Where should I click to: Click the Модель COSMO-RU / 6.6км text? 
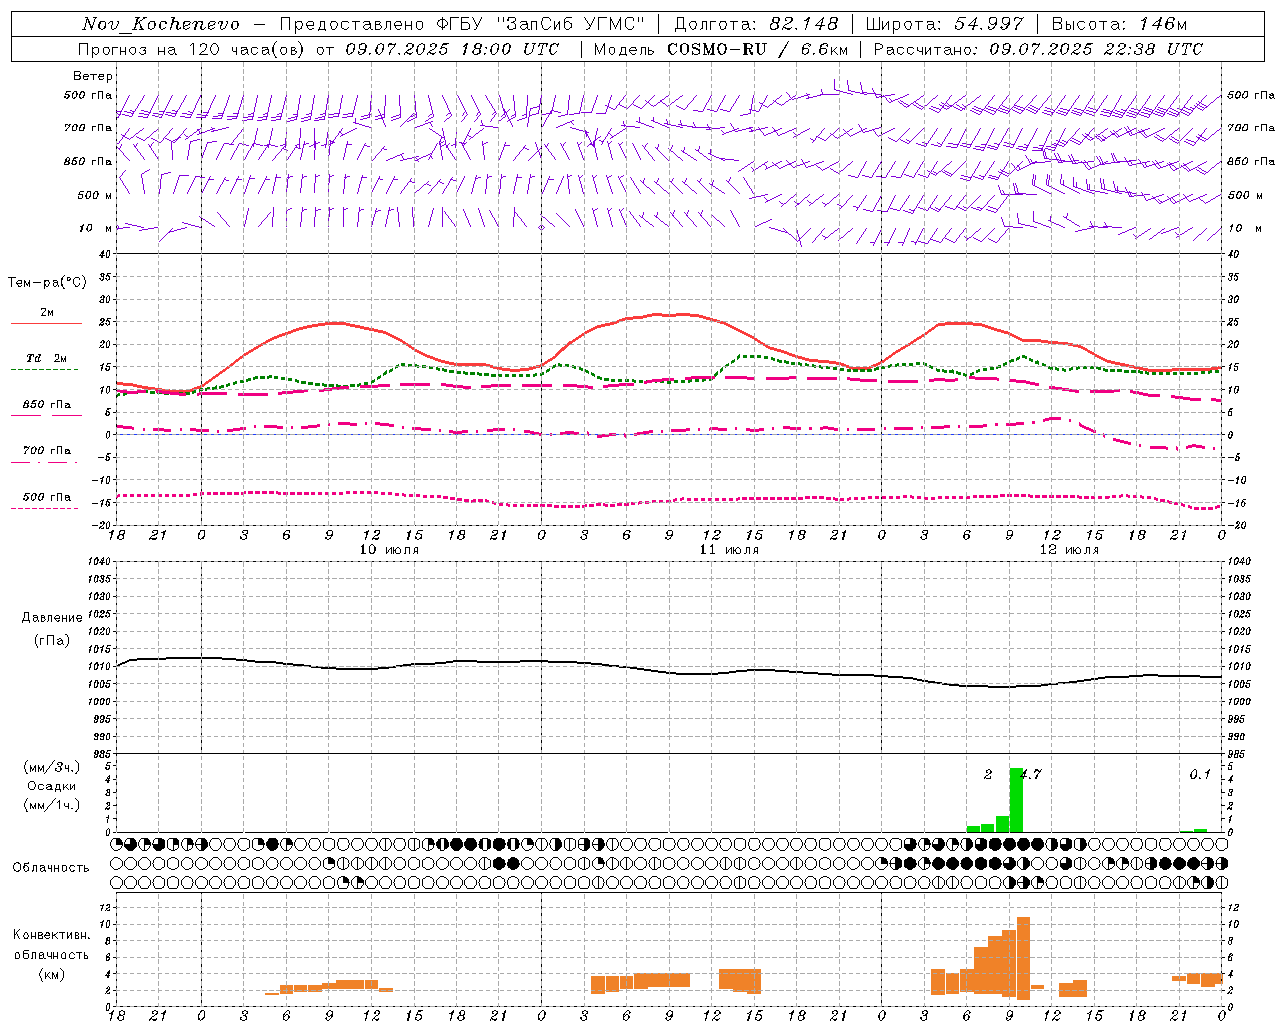pyautogui.click(x=721, y=49)
